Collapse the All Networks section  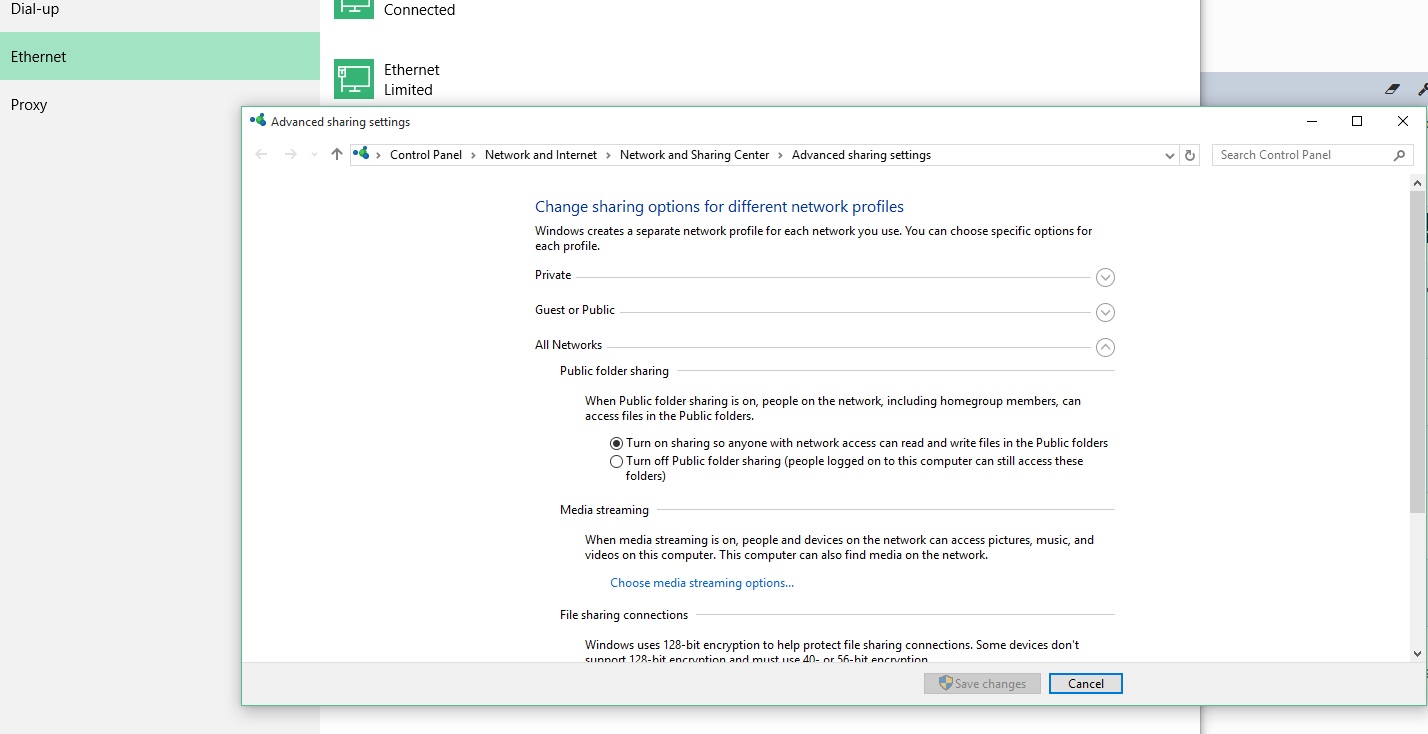coord(1105,347)
